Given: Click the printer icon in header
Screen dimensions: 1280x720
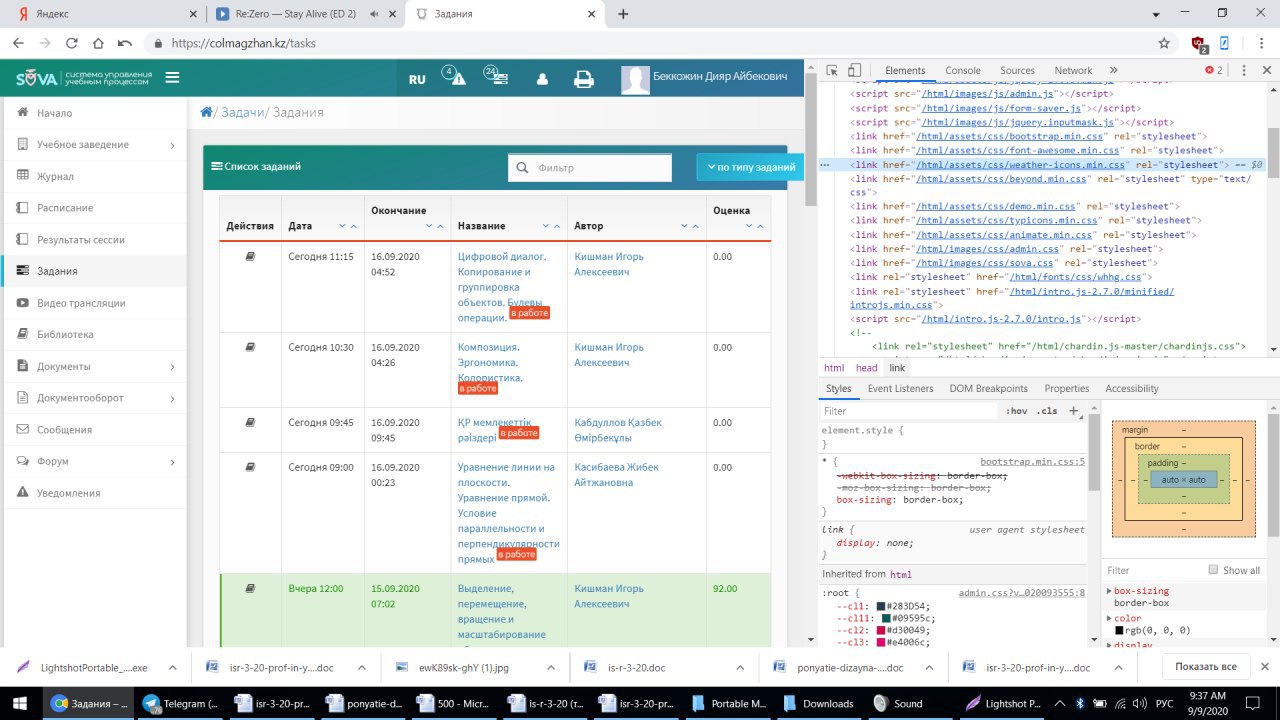Looking at the screenshot, I should [x=584, y=79].
